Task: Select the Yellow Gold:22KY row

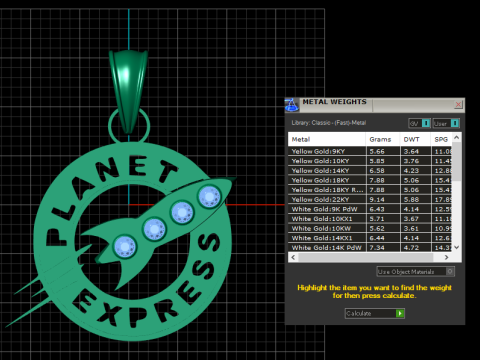Action: tap(370, 200)
